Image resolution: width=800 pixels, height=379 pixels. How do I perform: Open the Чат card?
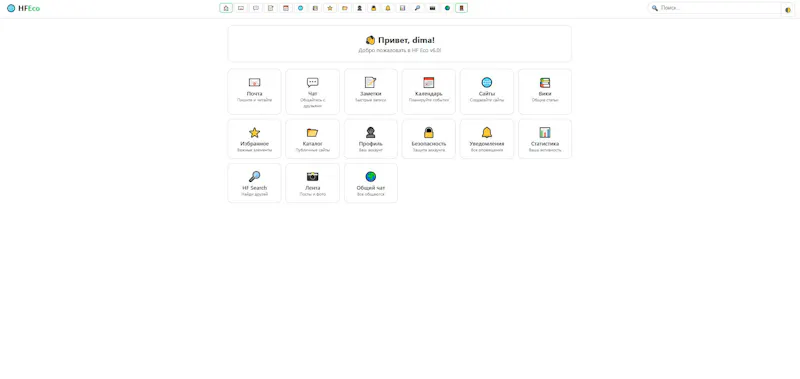click(x=312, y=92)
